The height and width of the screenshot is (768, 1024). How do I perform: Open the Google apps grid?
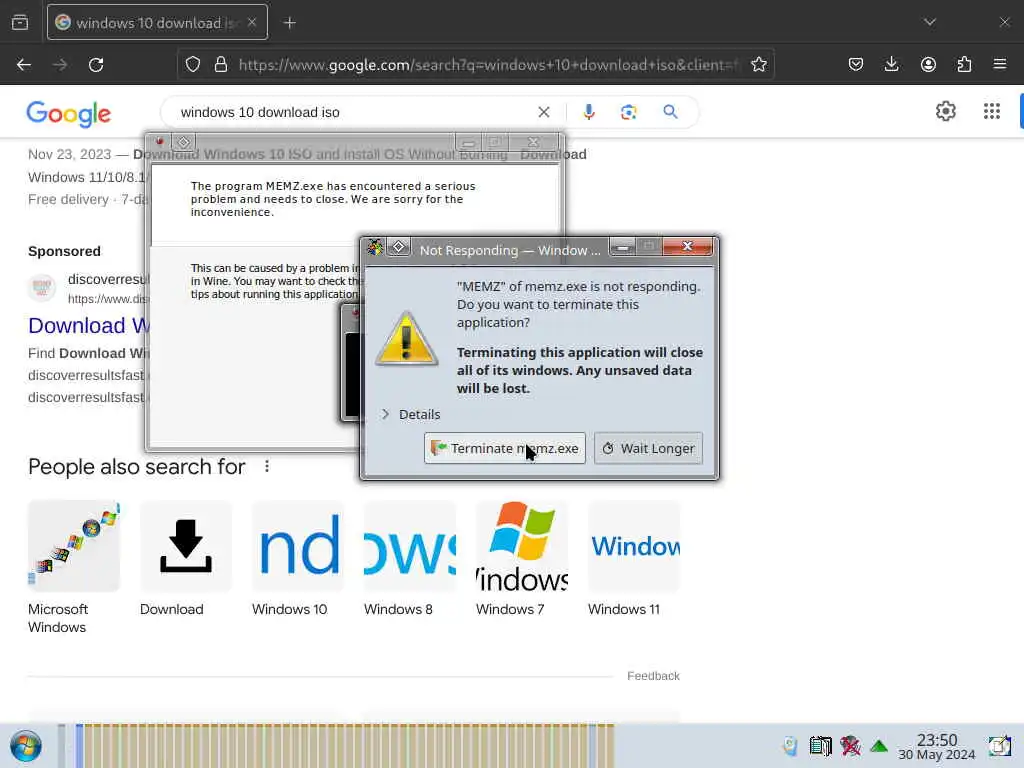(991, 112)
